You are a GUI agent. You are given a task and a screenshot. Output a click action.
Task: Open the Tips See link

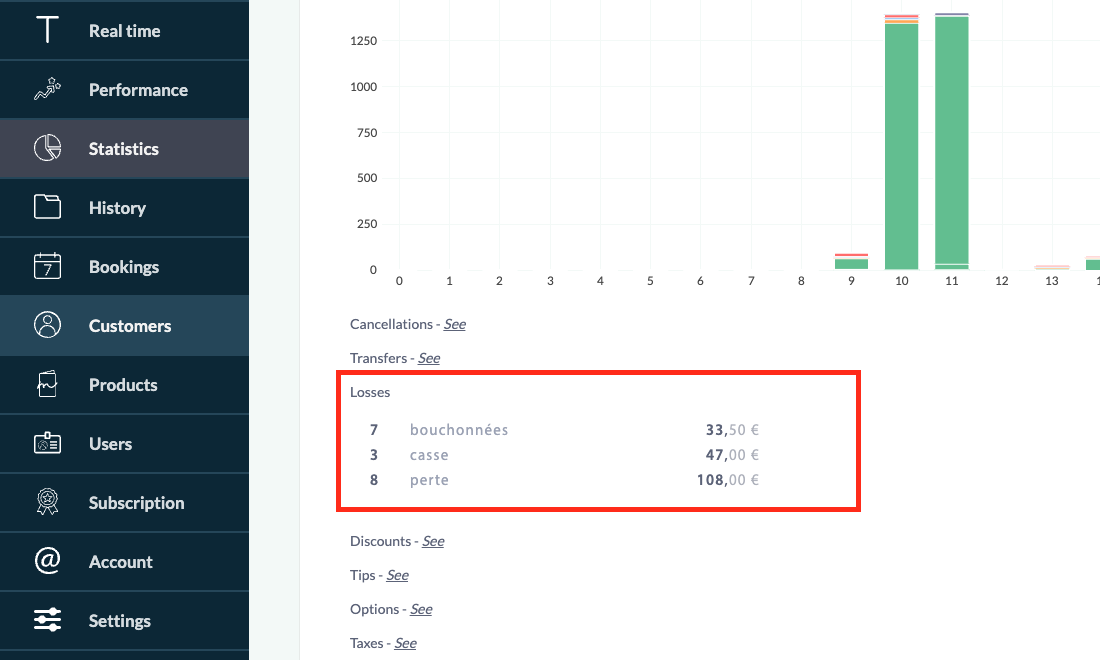pyautogui.click(x=397, y=575)
